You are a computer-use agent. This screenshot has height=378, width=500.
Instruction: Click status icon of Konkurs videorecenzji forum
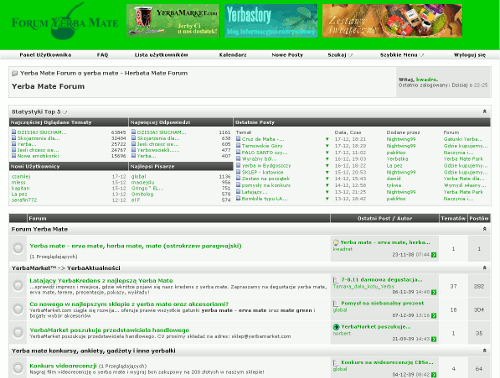pos(18,368)
